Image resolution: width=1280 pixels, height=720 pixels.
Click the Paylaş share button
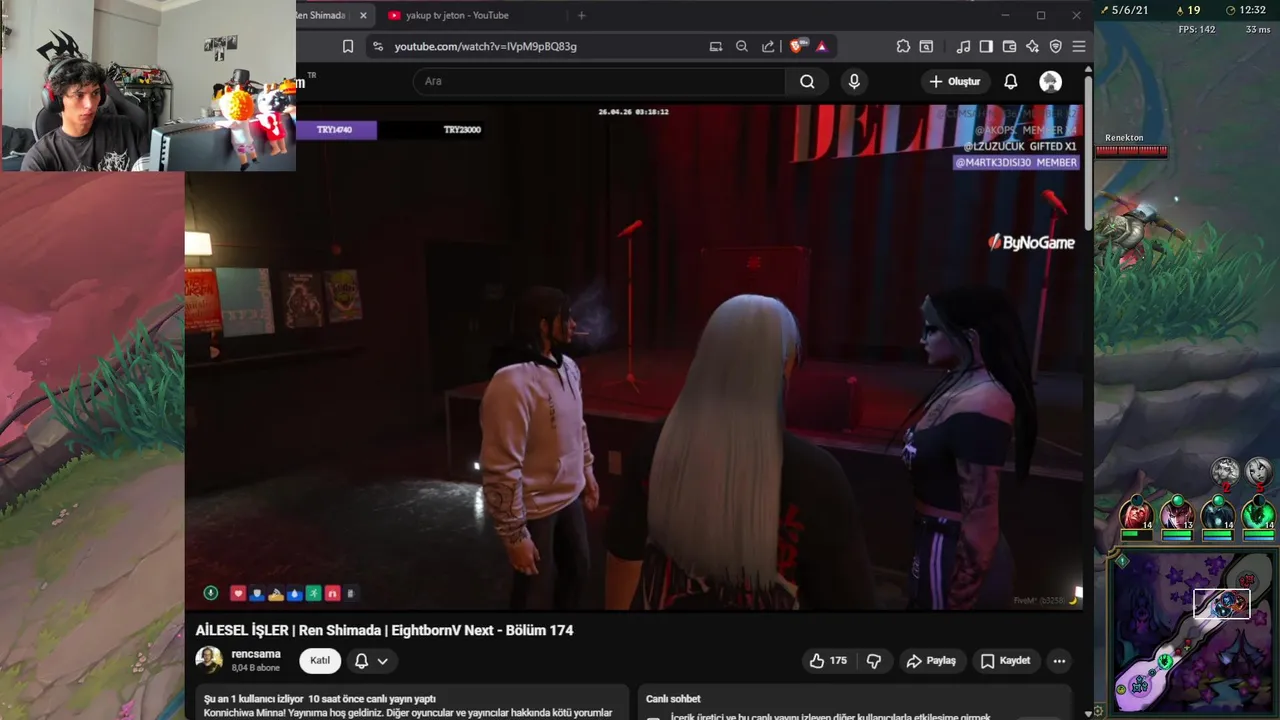[x=931, y=660]
